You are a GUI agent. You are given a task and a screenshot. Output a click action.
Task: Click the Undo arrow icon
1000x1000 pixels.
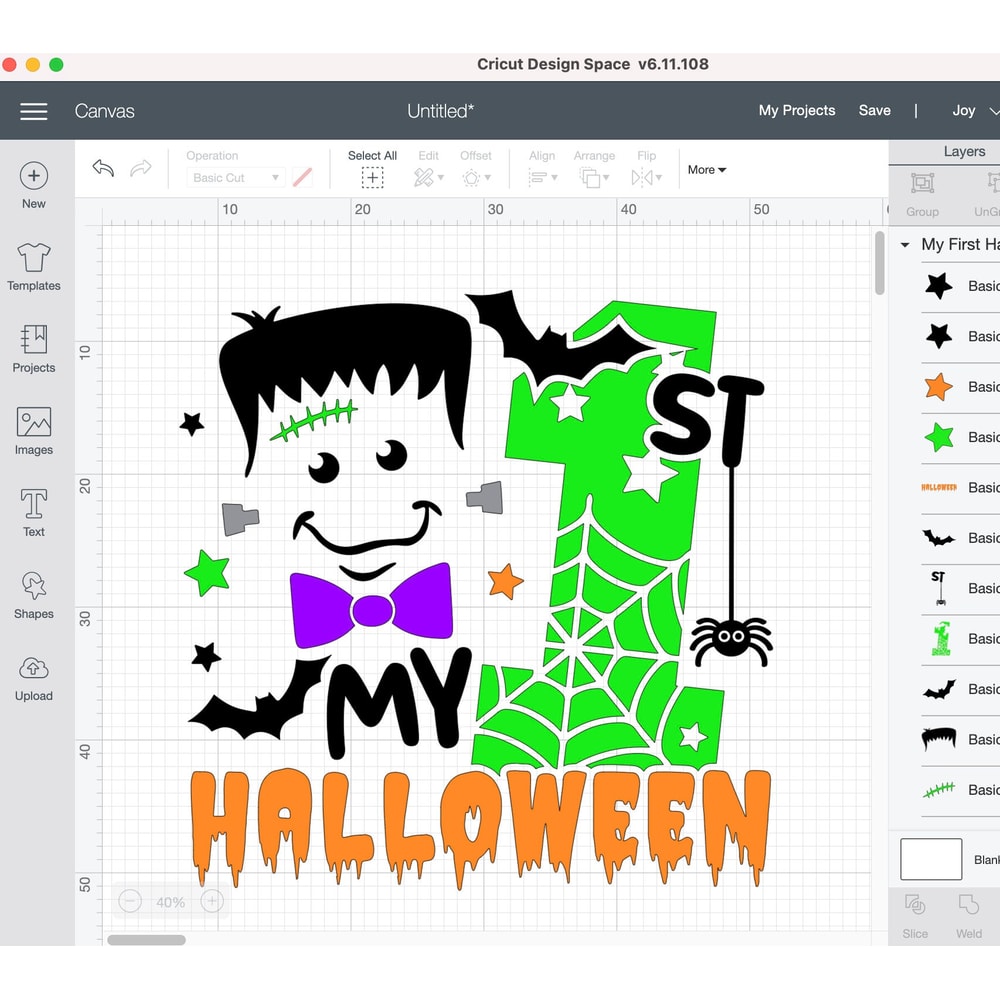click(x=101, y=169)
